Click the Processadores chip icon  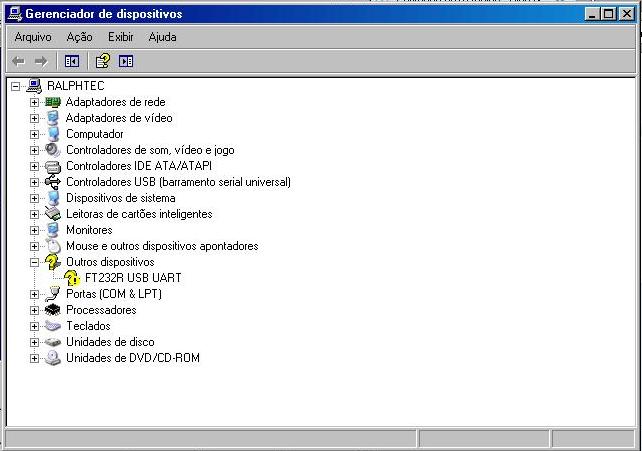[x=53, y=310]
